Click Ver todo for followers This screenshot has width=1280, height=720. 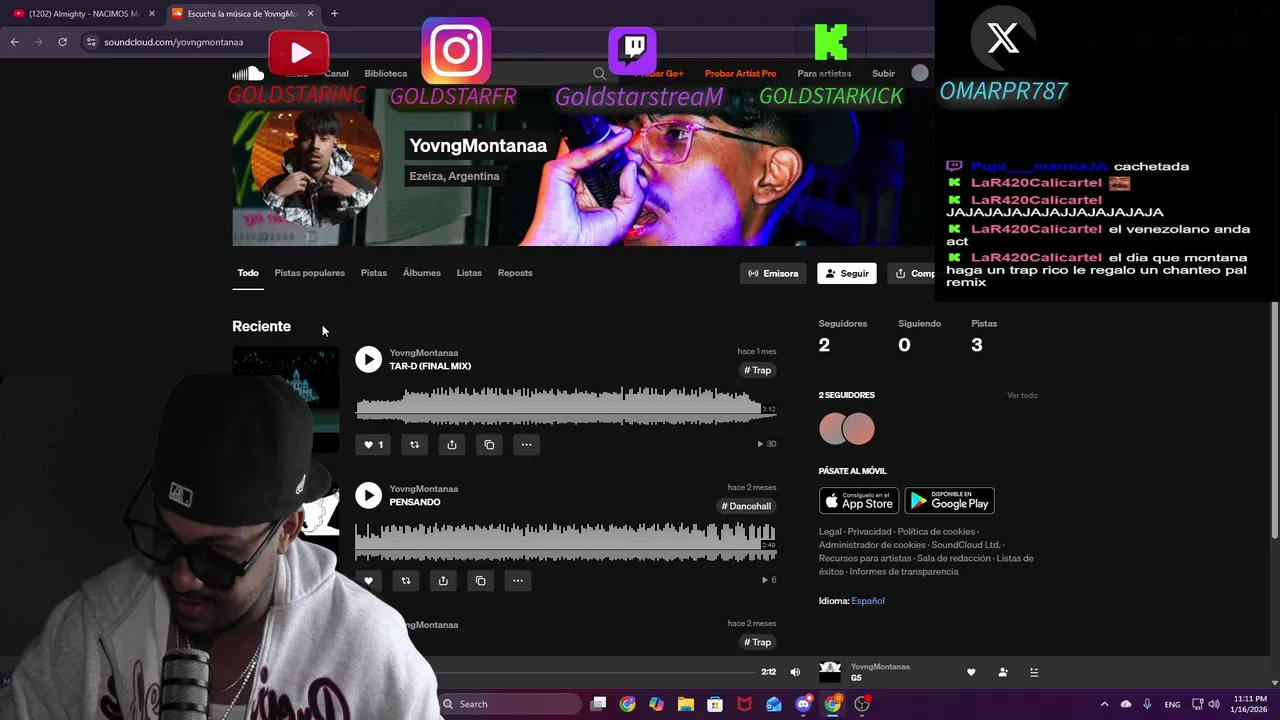1022,395
